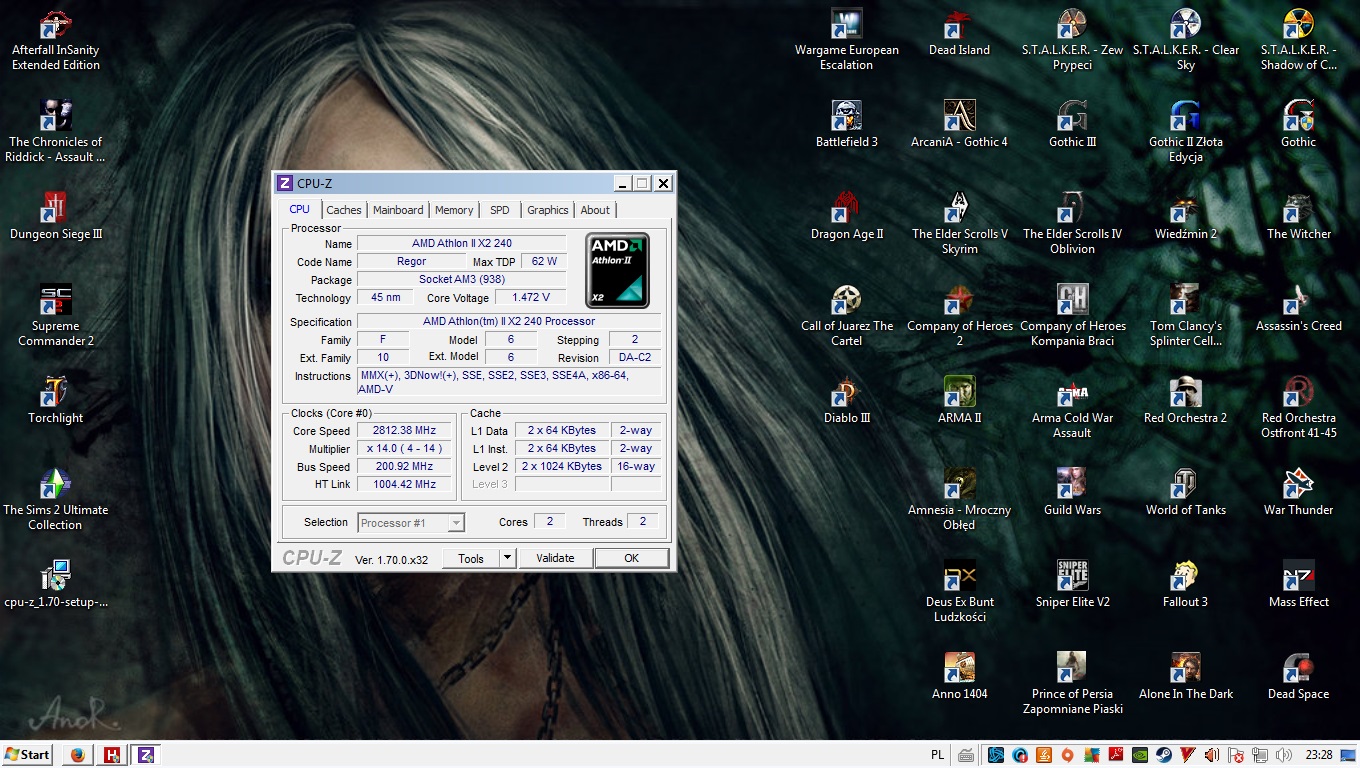Open the Graphics tab
The height and width of the screenshot is (768, 1360).
click(548, 210)
